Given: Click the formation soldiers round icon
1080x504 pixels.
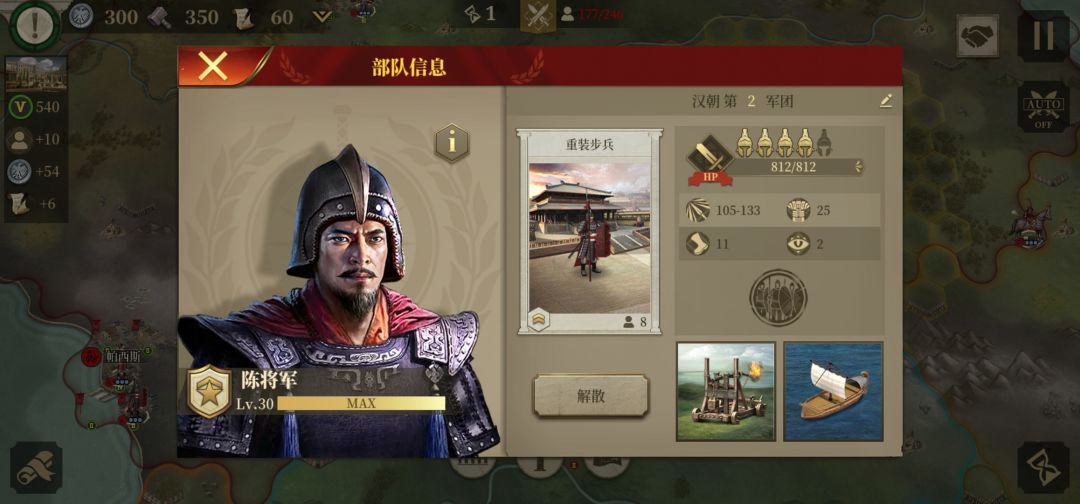Looking at the screenshot, I should [x=778, y=297].
